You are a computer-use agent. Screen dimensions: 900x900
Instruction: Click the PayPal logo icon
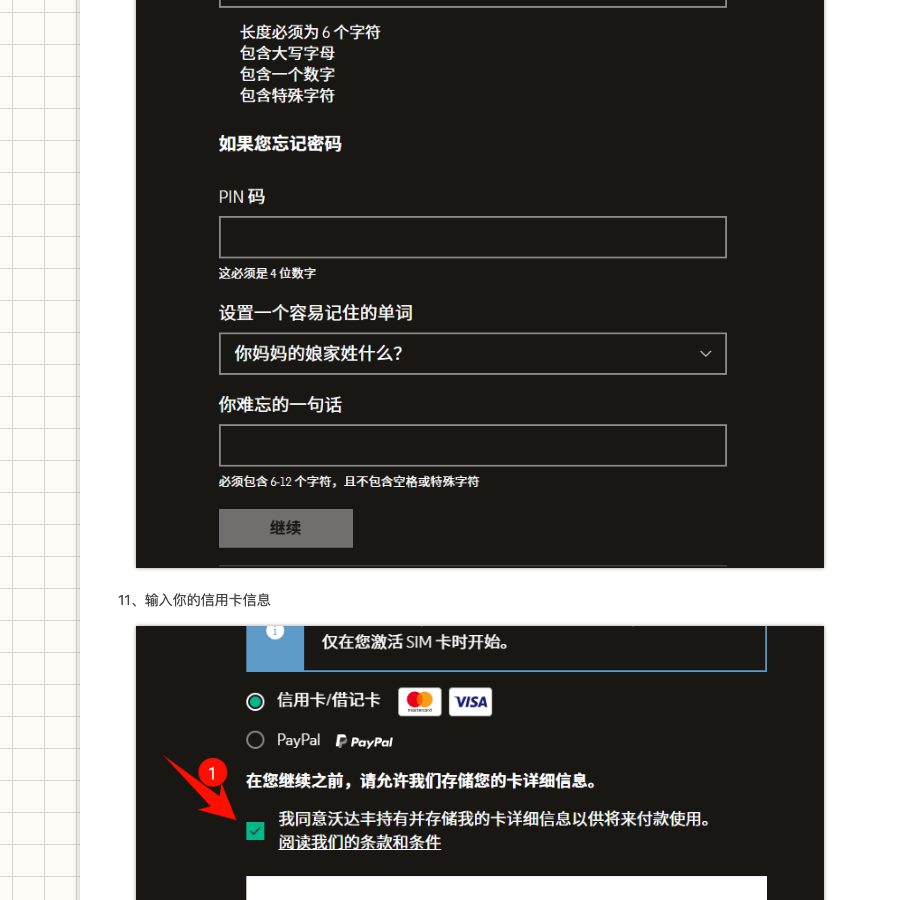point(364,742)
